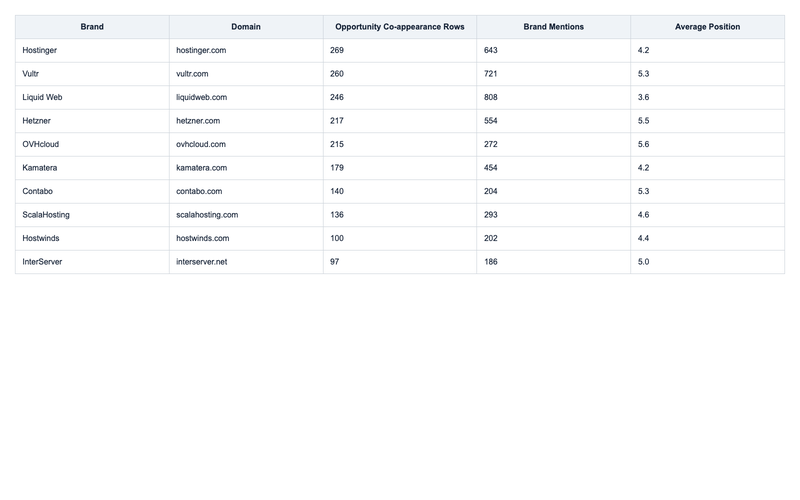Select the OVHcloud brand cell
Screen dimensions: 800x500
point(92,144)
